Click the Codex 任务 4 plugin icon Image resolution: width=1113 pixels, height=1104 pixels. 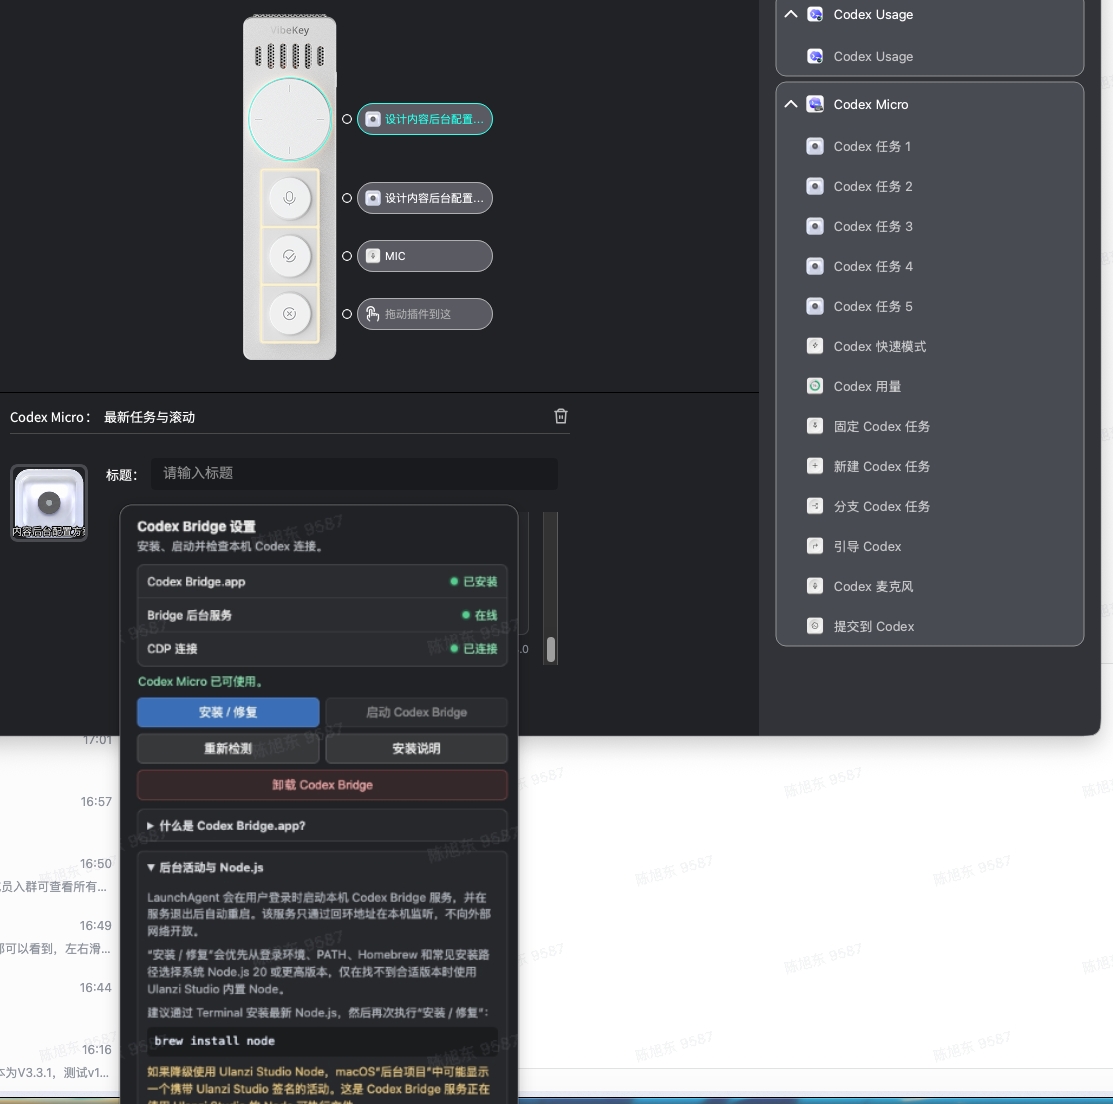click(815, 266)
